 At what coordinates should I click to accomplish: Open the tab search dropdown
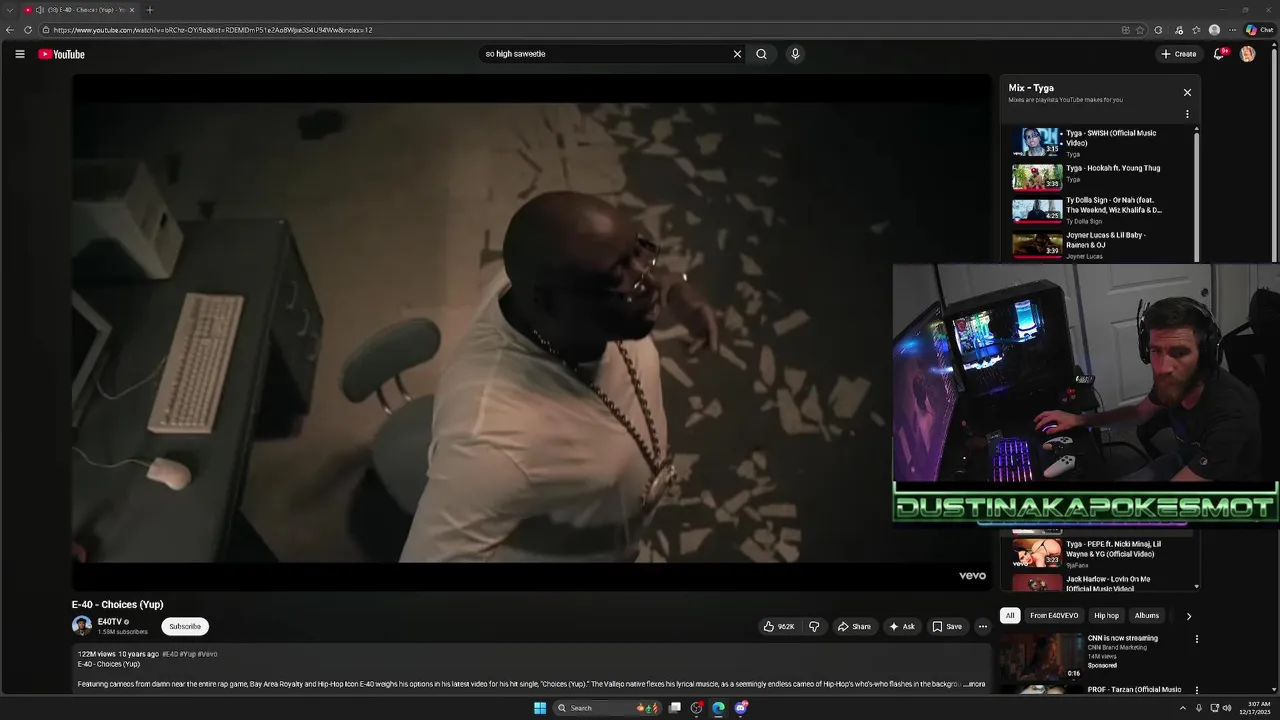point(11,10)
